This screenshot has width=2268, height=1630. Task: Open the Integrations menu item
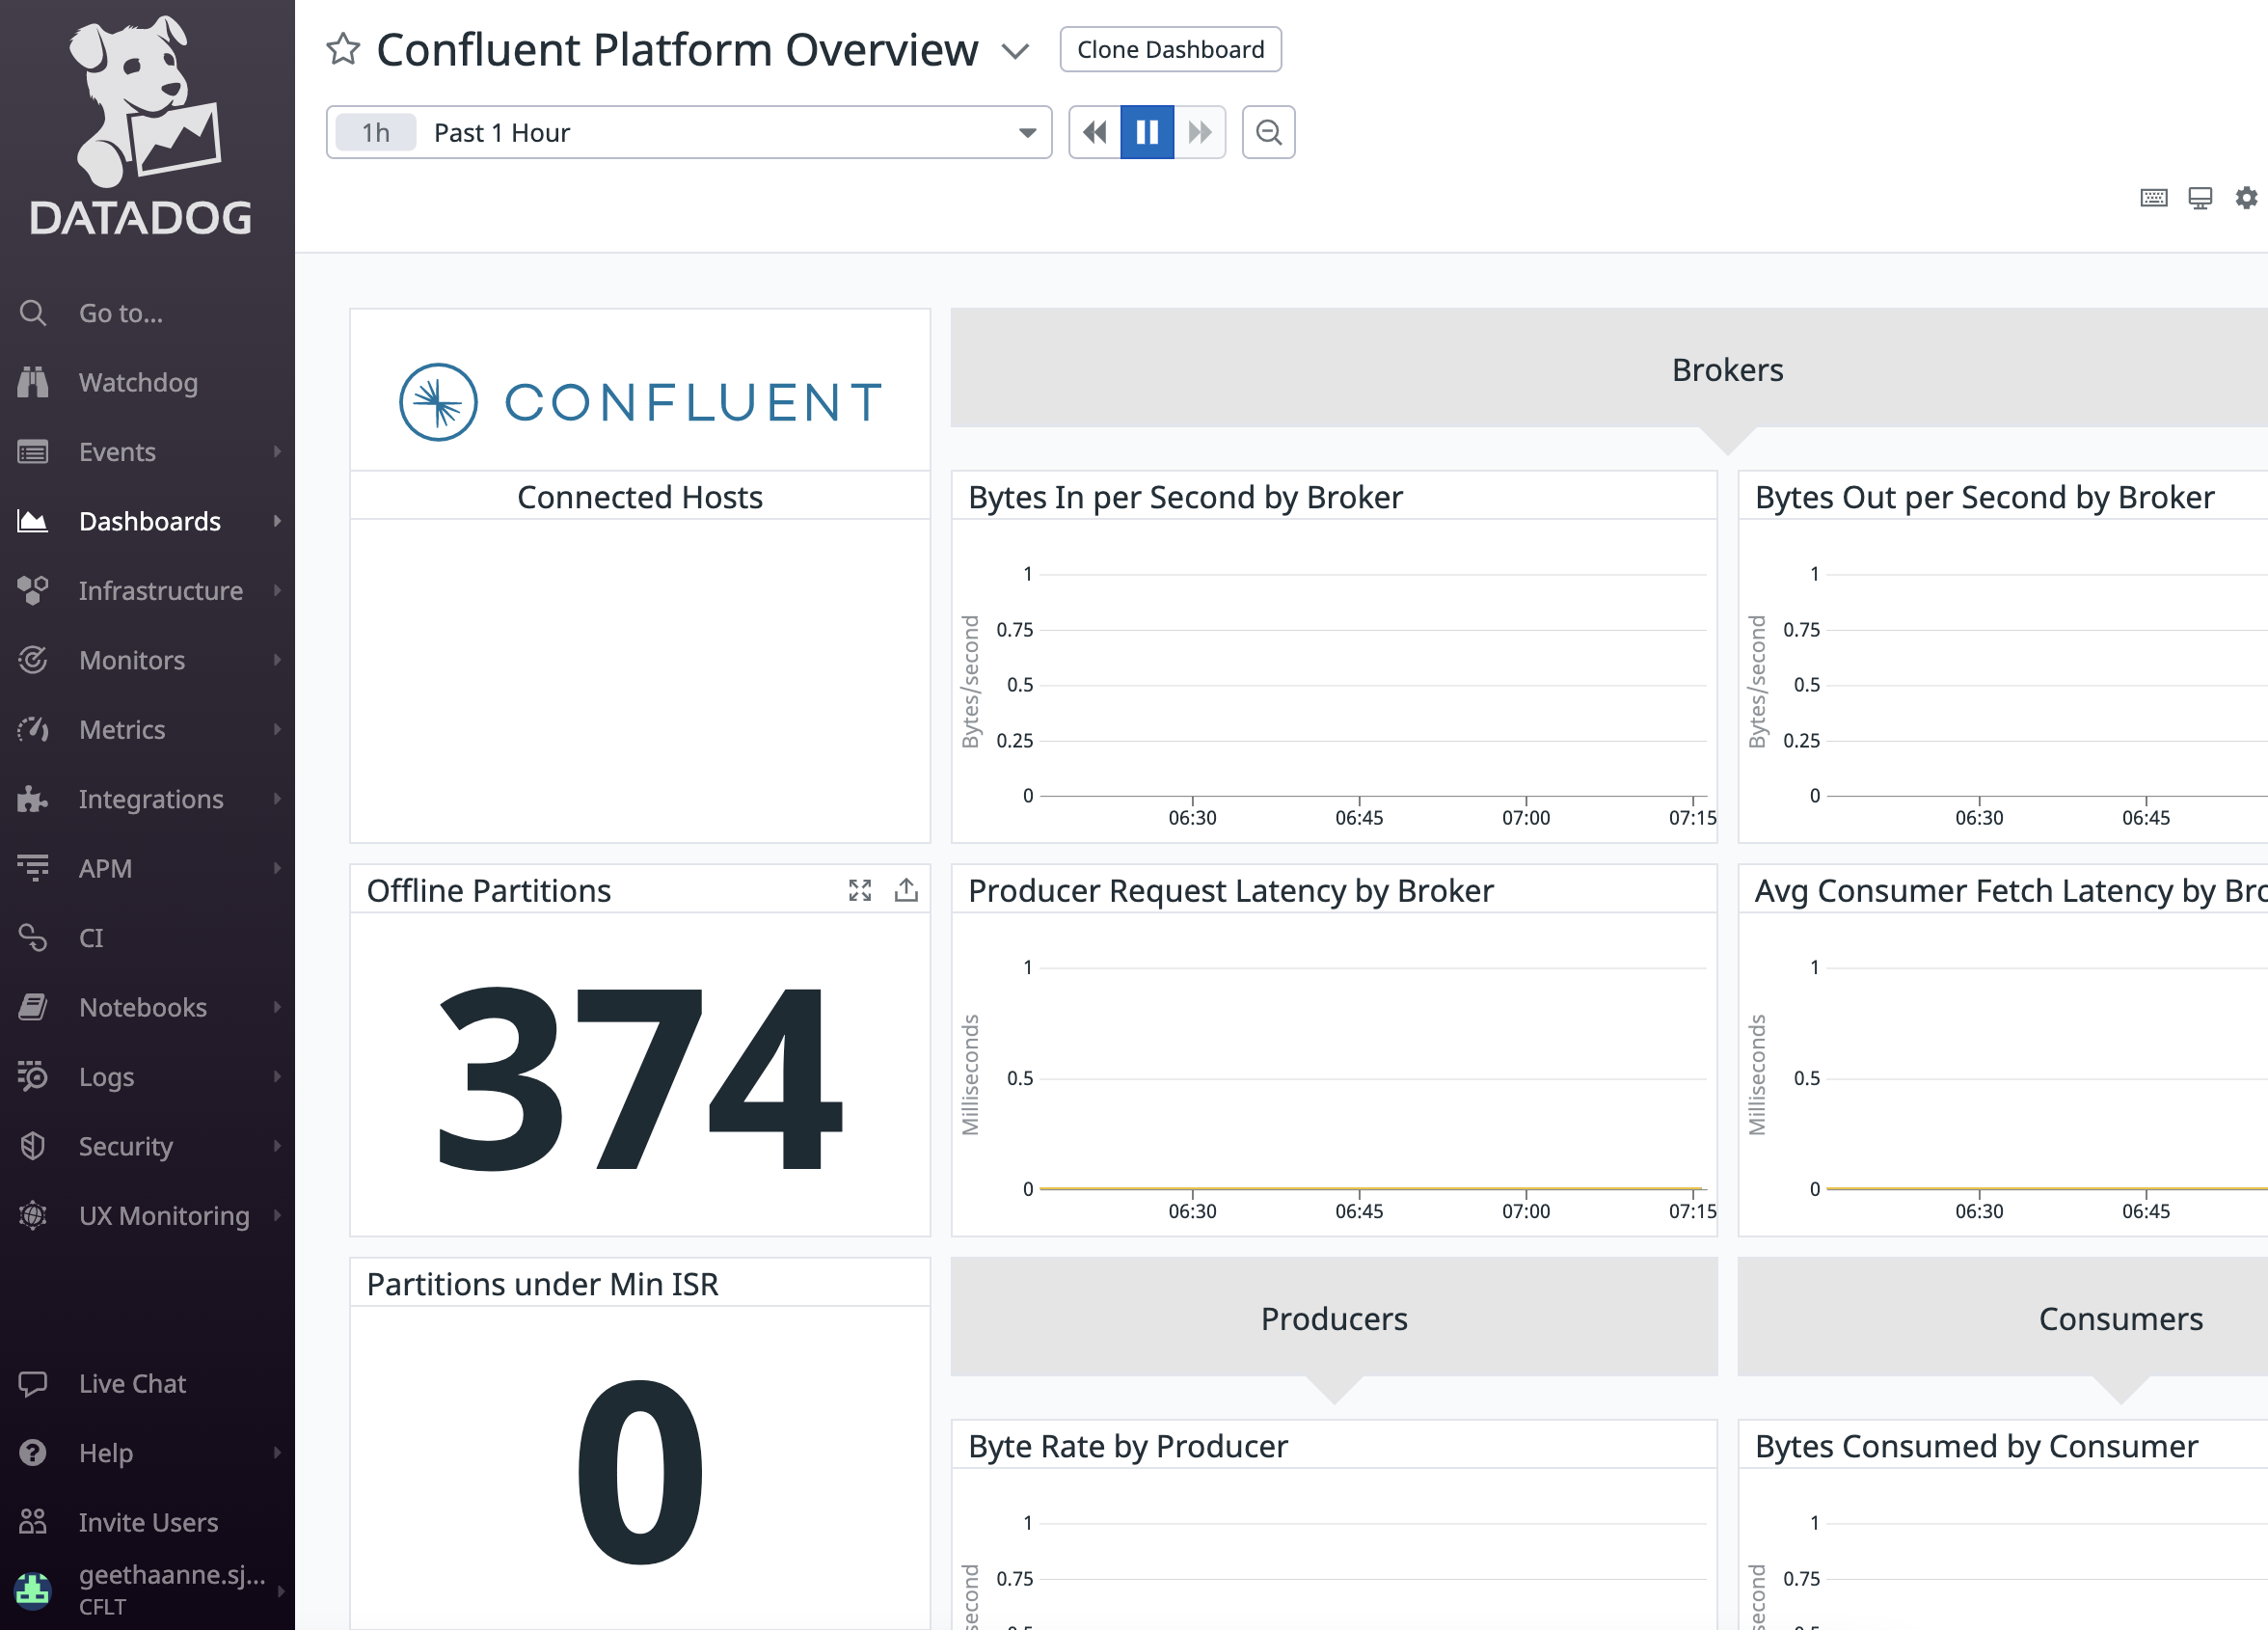coord(150,799)
